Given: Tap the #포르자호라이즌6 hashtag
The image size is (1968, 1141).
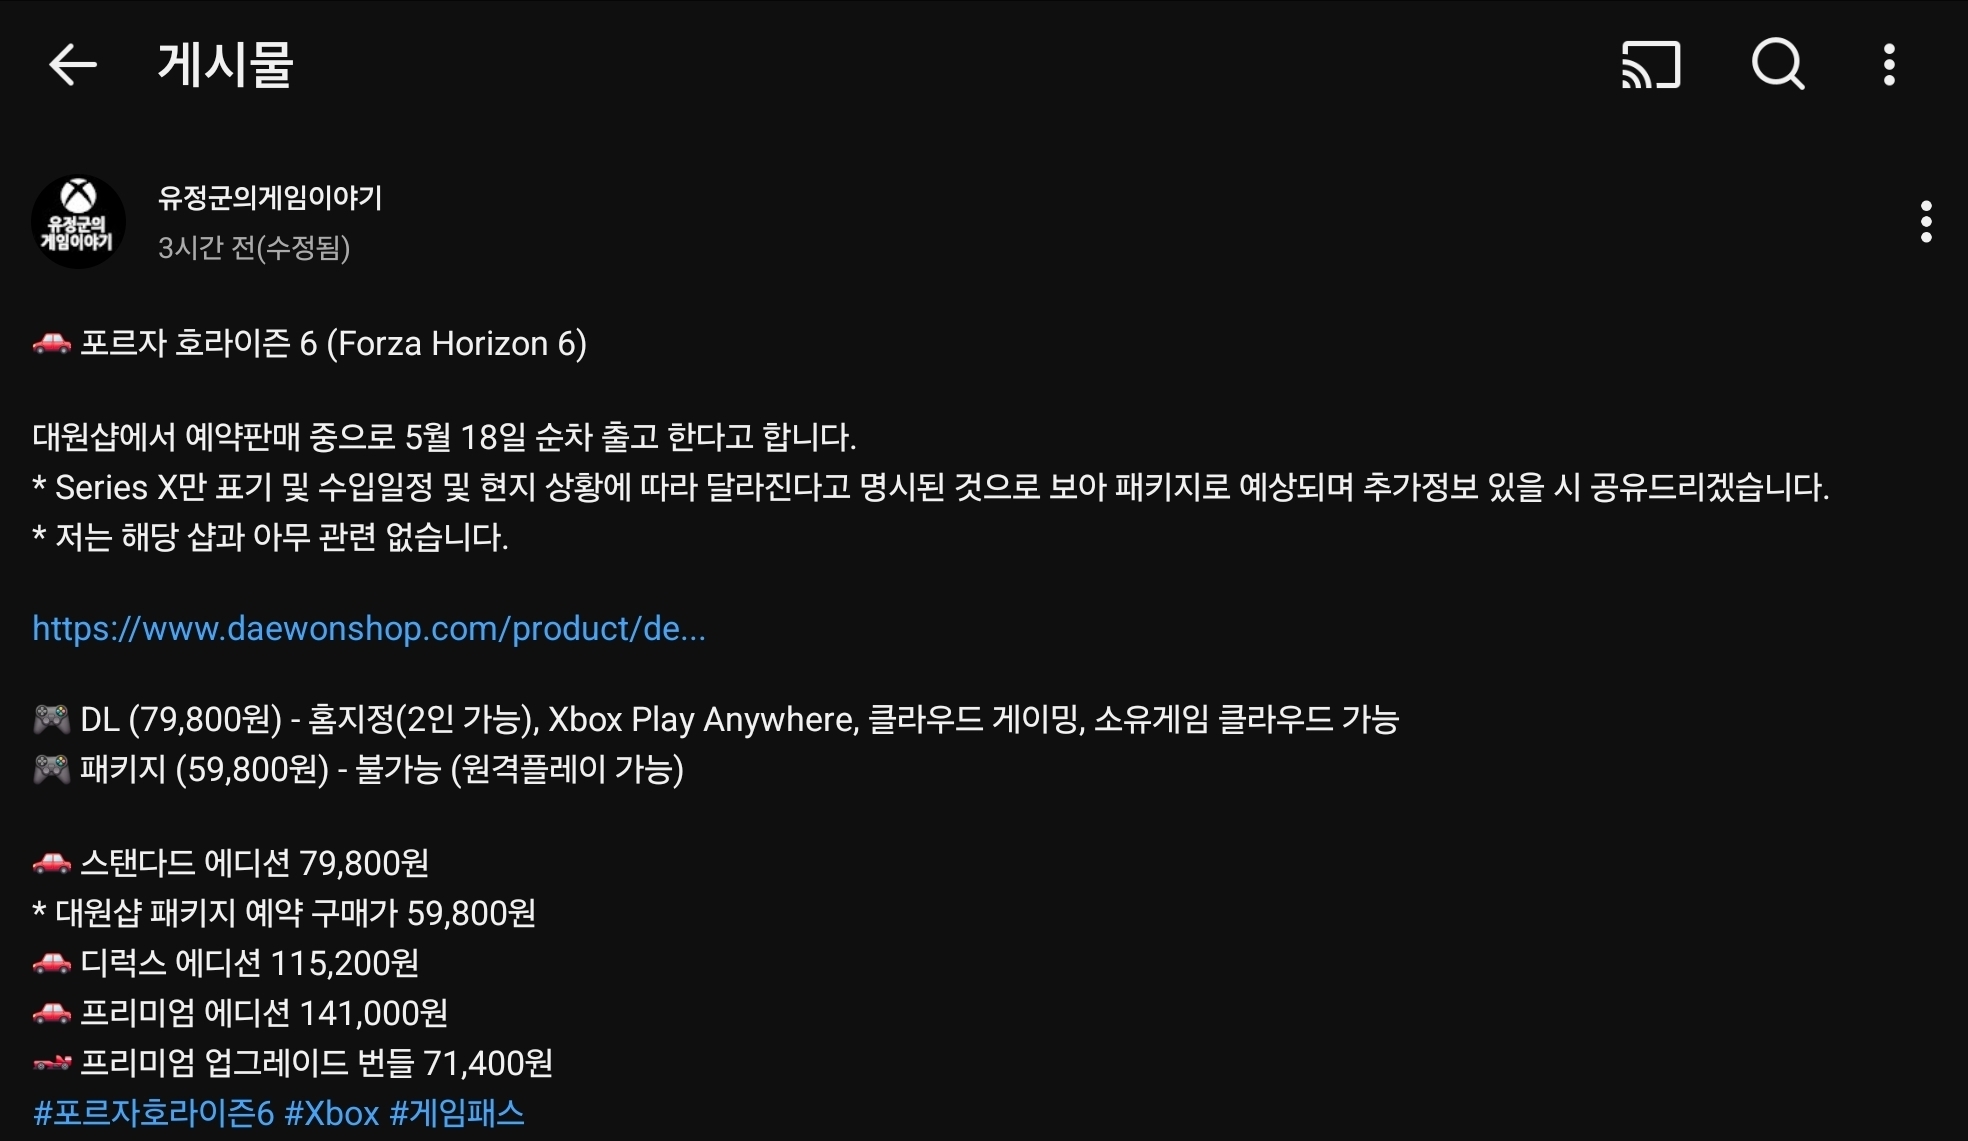Looking at the screenshot, I should [x=153, y=1113].
